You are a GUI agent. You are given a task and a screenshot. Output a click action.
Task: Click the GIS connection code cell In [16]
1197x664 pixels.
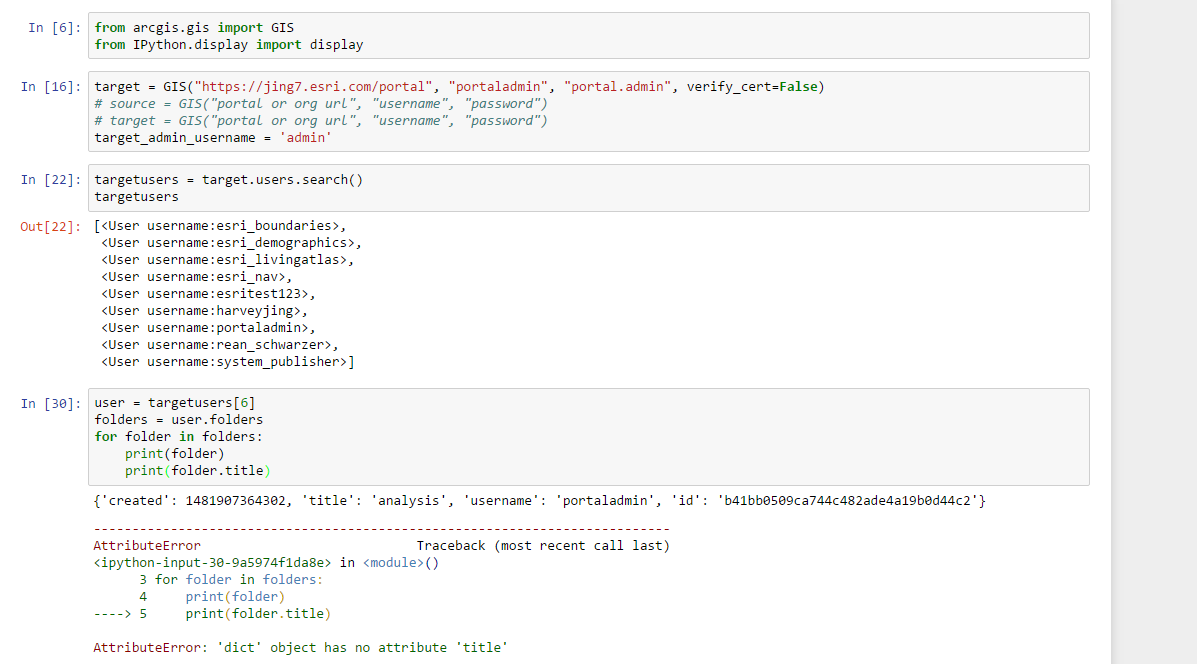coord(589,112)
